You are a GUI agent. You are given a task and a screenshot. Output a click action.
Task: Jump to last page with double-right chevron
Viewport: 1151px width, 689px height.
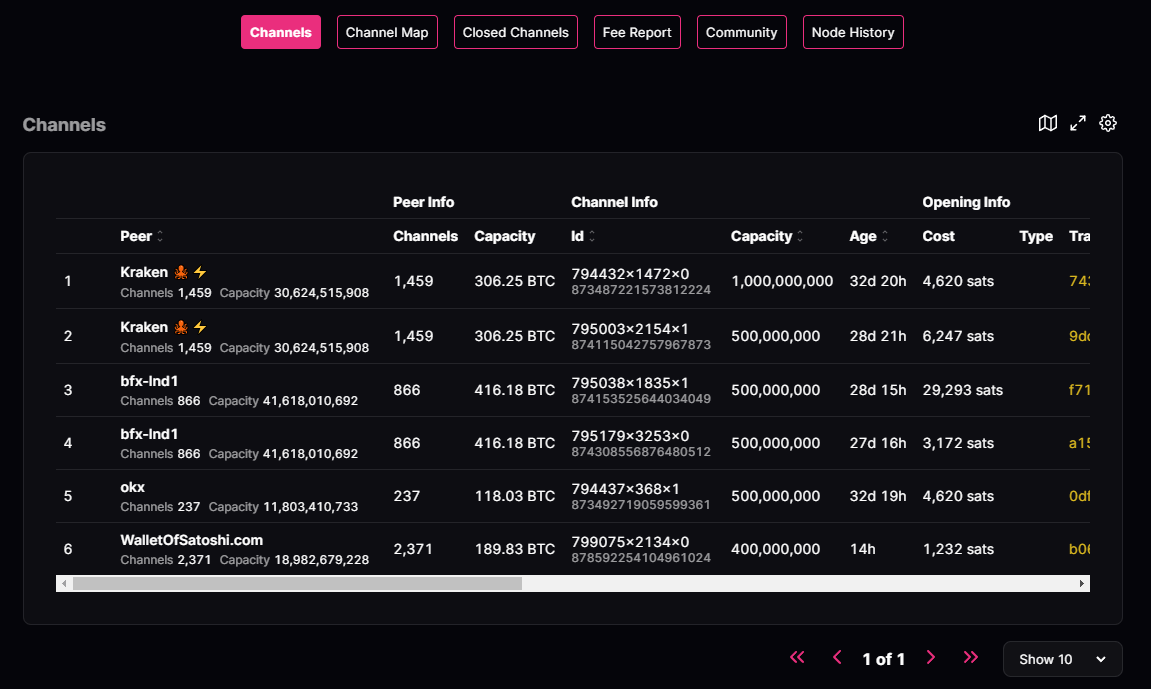pyautogui.click(x=970, y=657)
